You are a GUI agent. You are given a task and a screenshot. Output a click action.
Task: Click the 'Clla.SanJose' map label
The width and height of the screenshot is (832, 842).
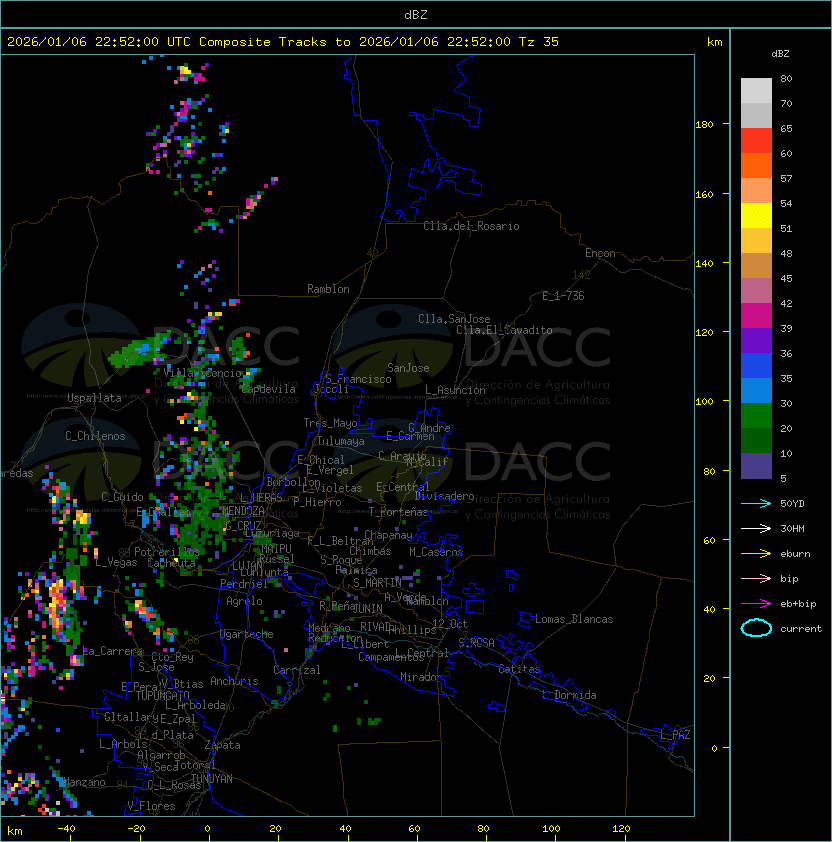454,319
